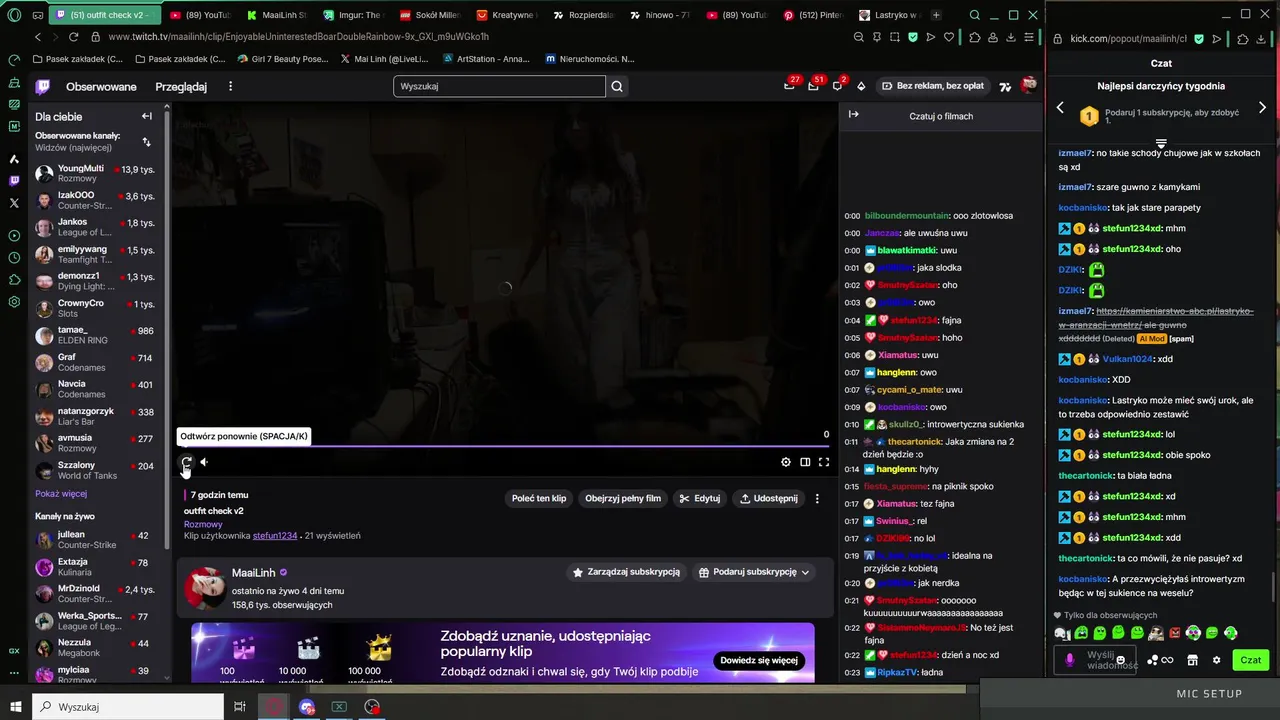Send message with green Czat button
The image size is (1280, 720).
point(1251,660)
